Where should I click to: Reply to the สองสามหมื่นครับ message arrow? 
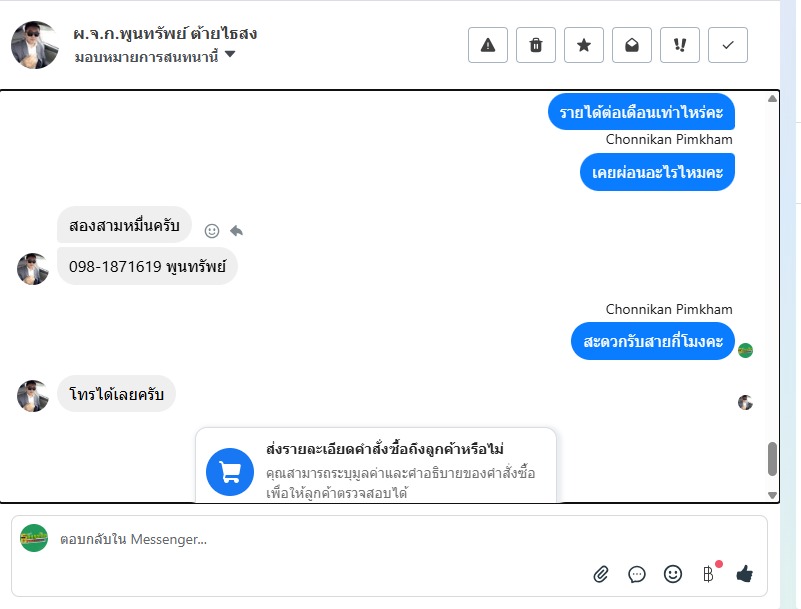click(x=236, y=231)
